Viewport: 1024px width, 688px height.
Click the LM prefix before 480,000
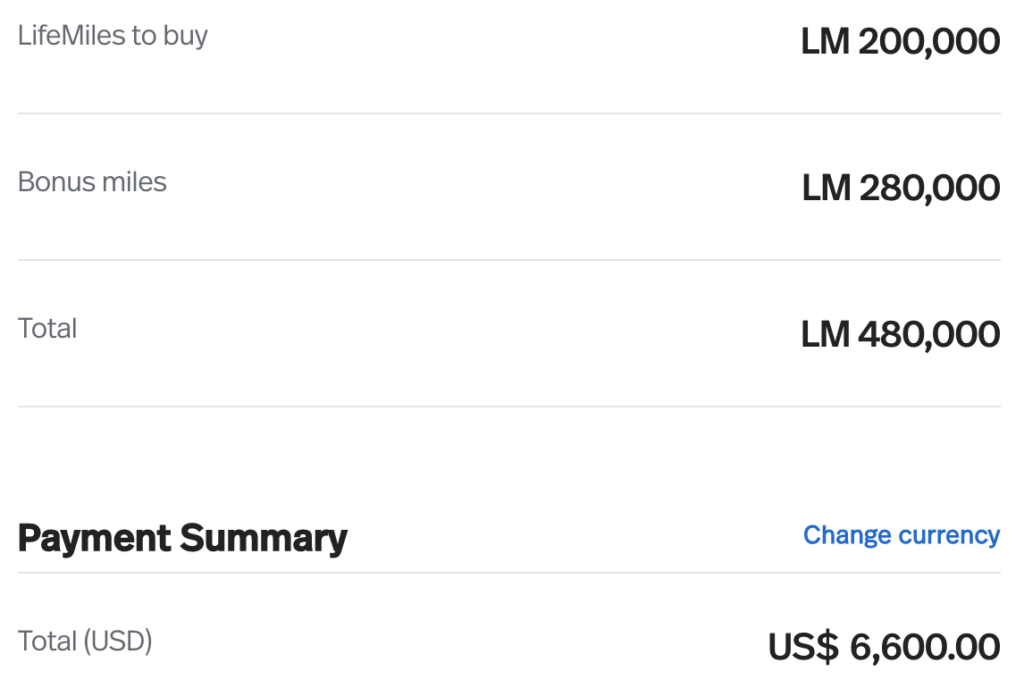(x=825, y=334)
